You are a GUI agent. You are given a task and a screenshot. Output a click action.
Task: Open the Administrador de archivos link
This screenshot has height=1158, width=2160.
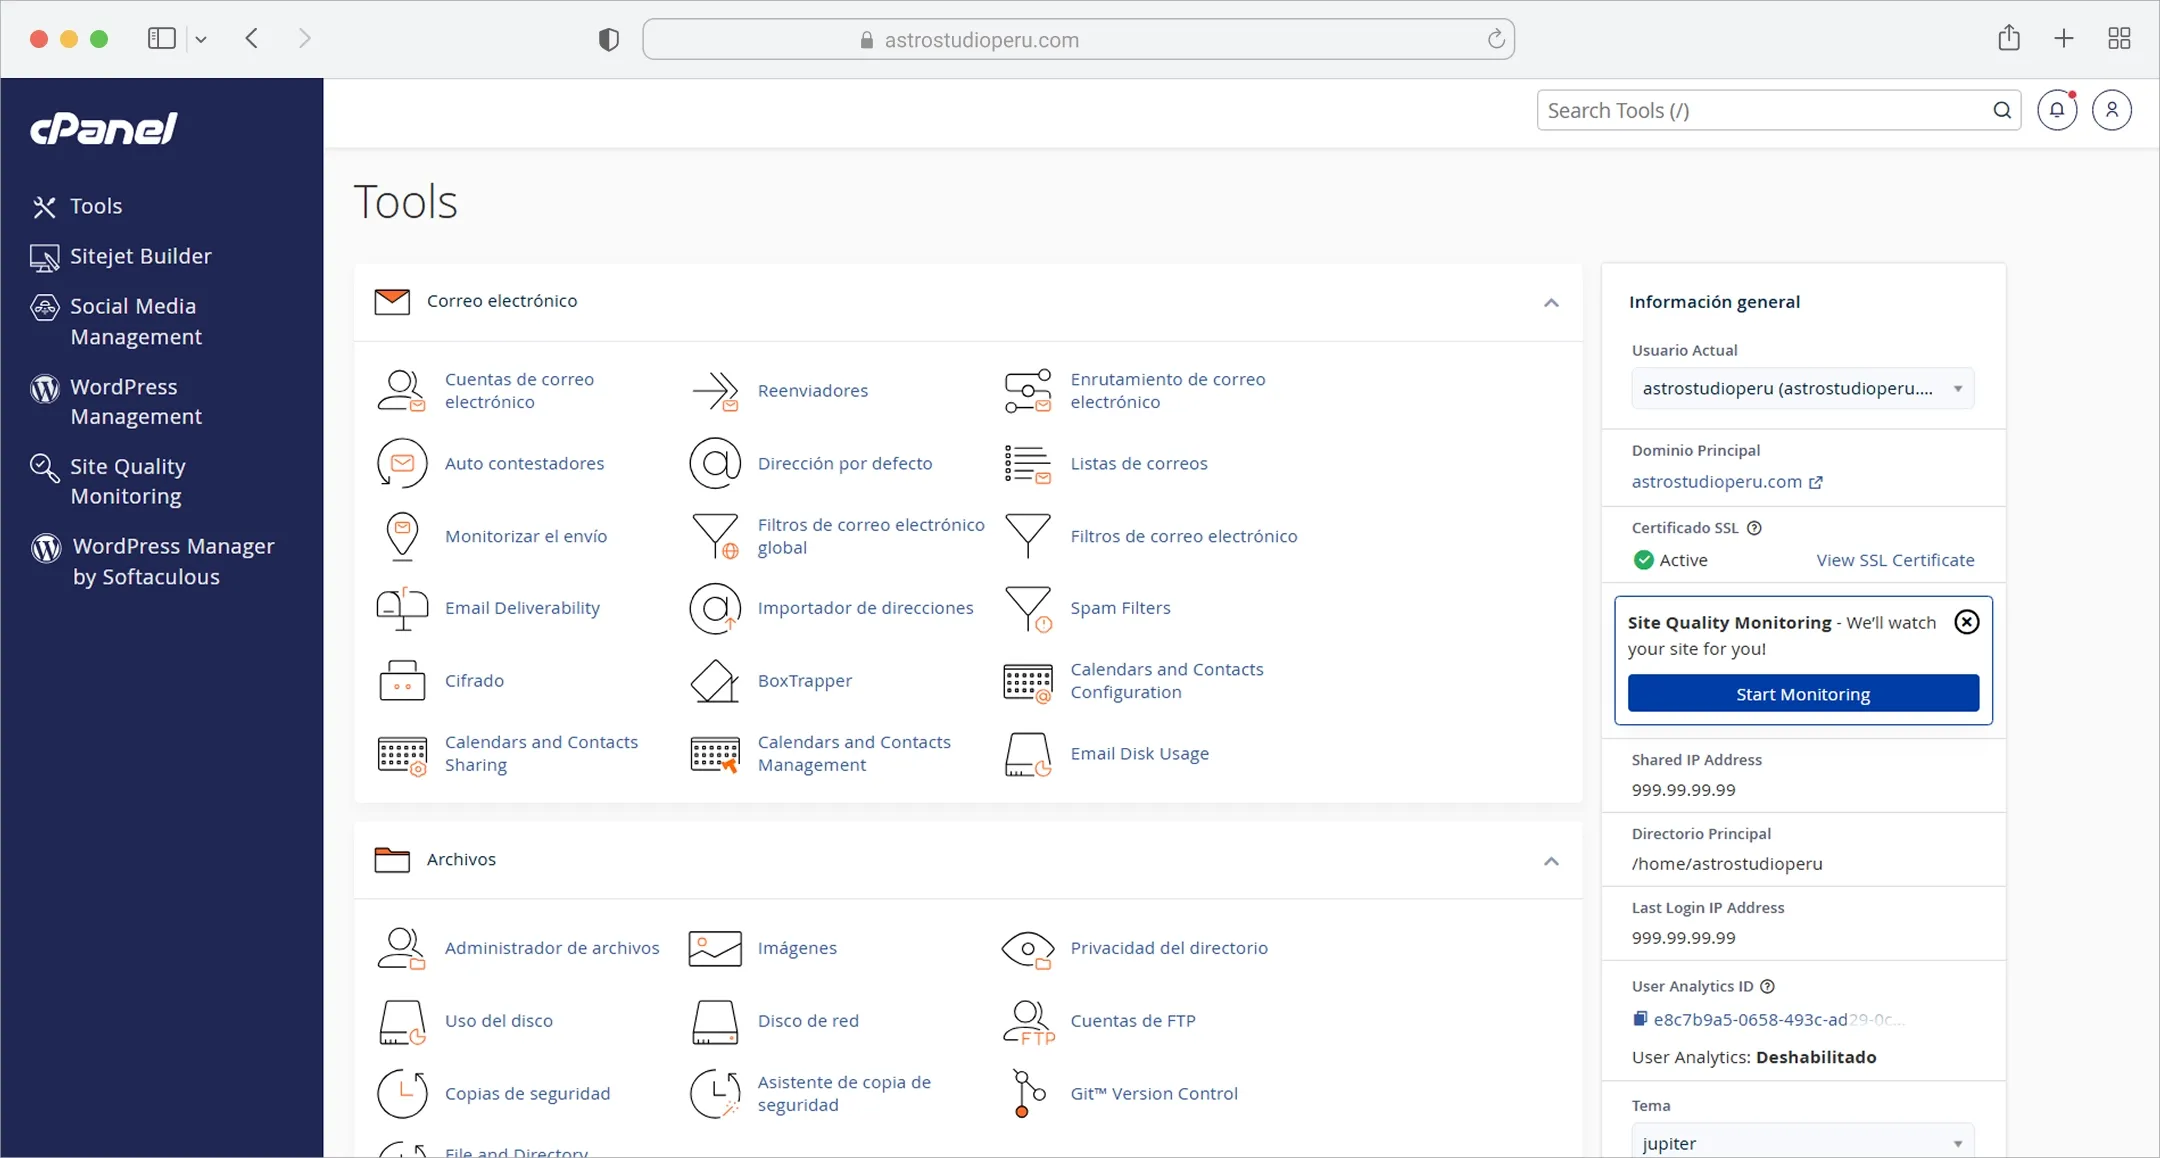click(x=552, y=948)
